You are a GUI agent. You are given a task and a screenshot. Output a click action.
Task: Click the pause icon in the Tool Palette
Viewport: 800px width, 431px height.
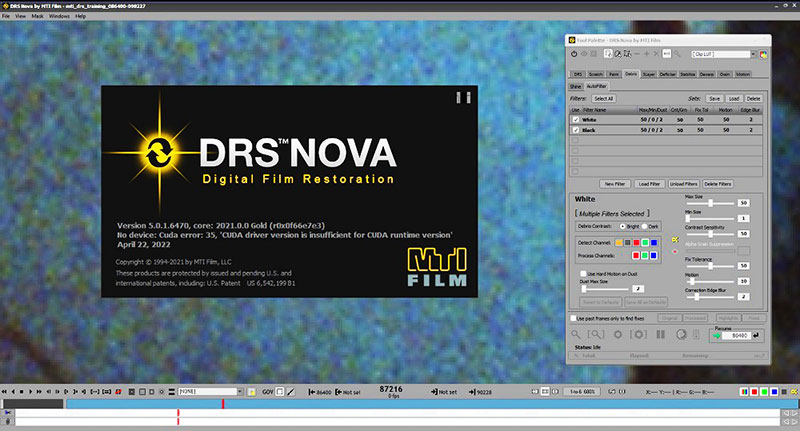click(x=661, y=335)
